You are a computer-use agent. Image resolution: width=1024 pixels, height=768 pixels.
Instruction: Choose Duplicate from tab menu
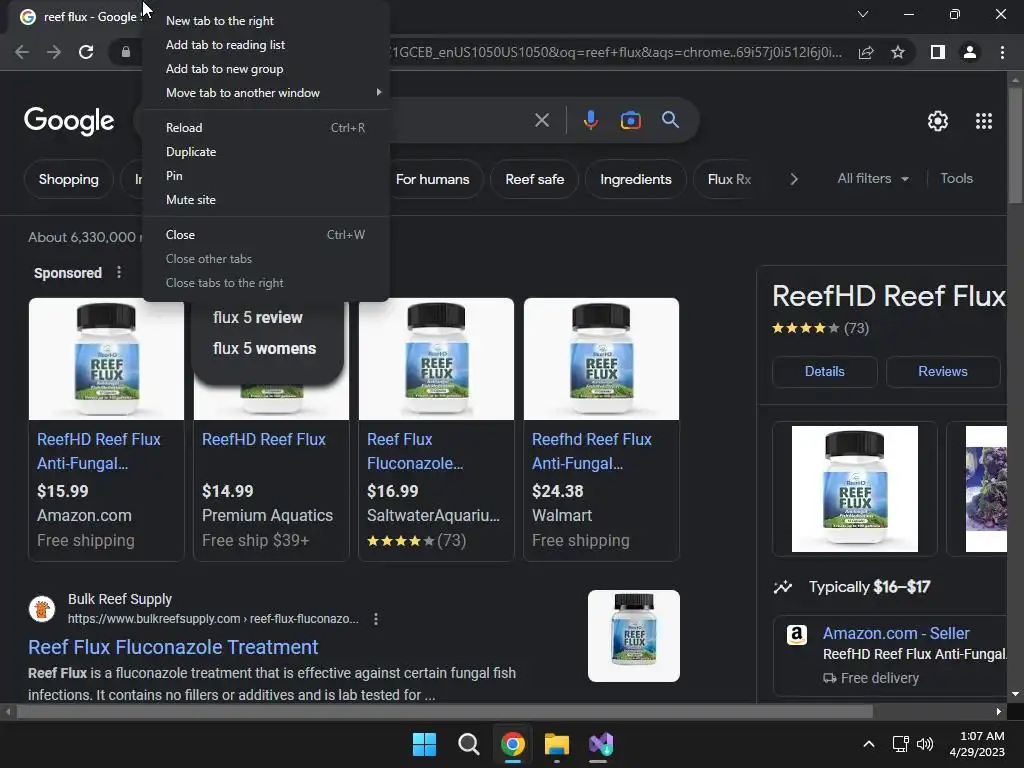(x=266, y=152)
